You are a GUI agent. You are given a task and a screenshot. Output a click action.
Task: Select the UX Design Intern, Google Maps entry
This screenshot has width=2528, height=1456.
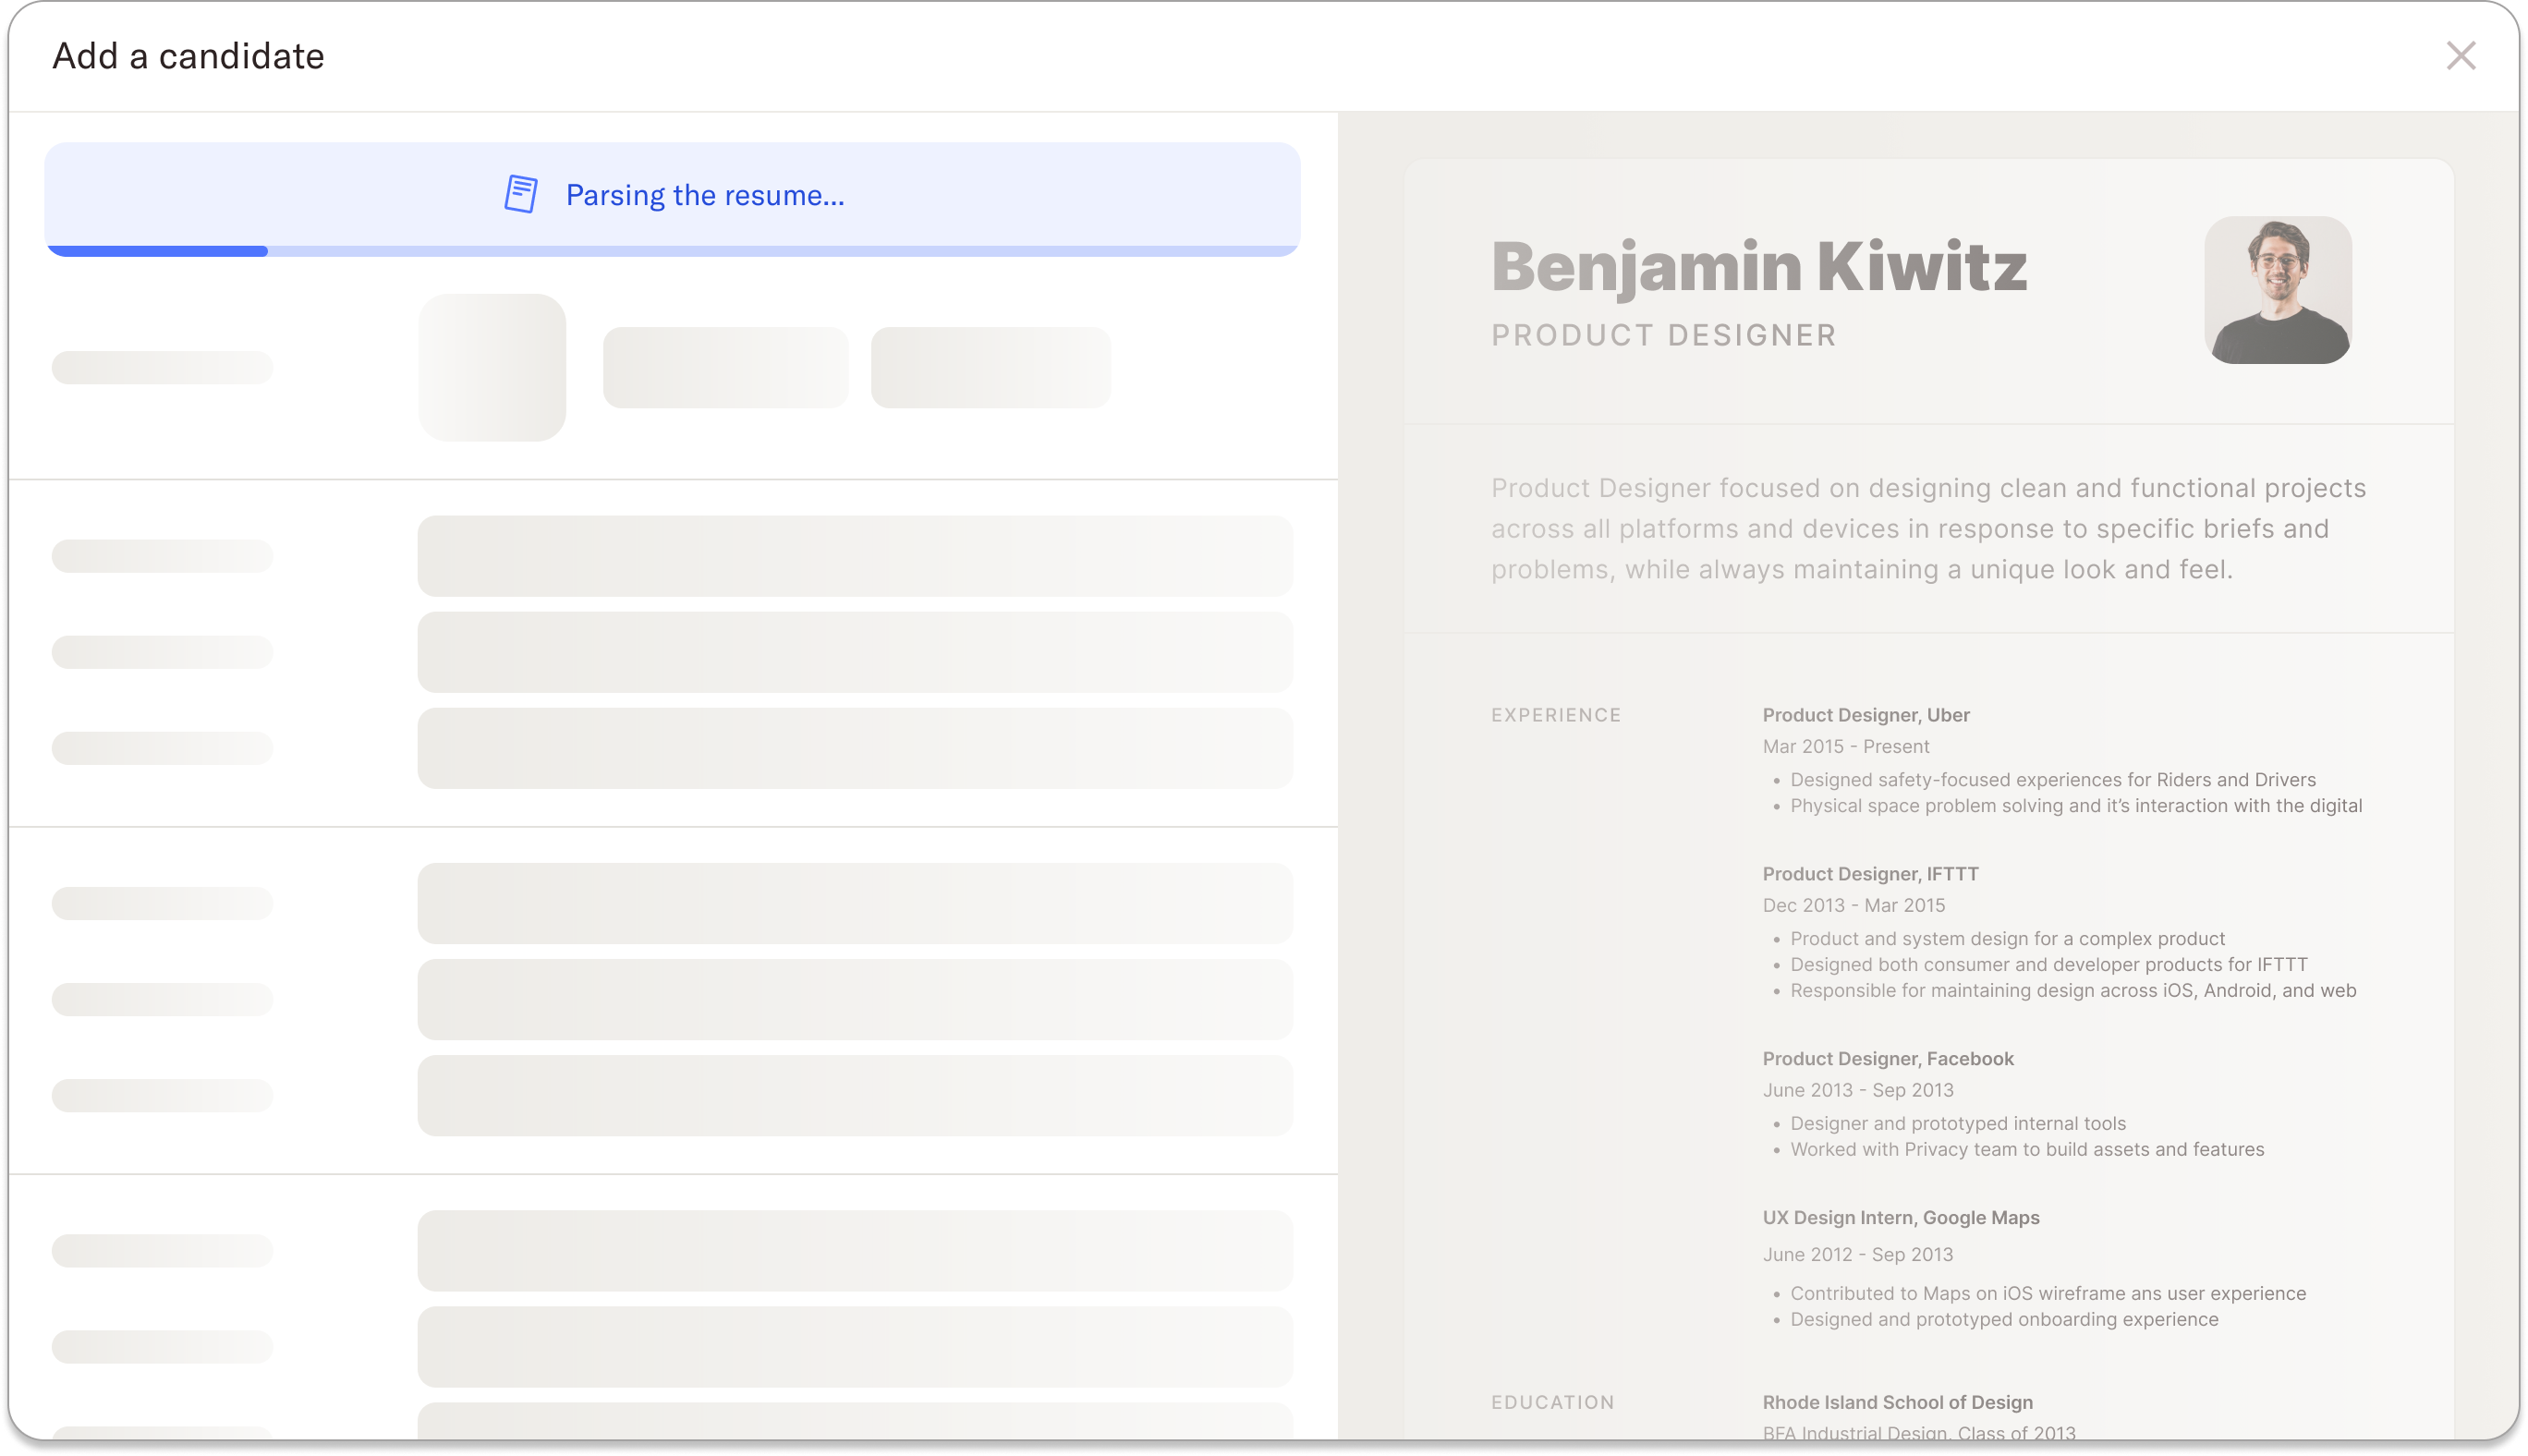[1900, 1217]
